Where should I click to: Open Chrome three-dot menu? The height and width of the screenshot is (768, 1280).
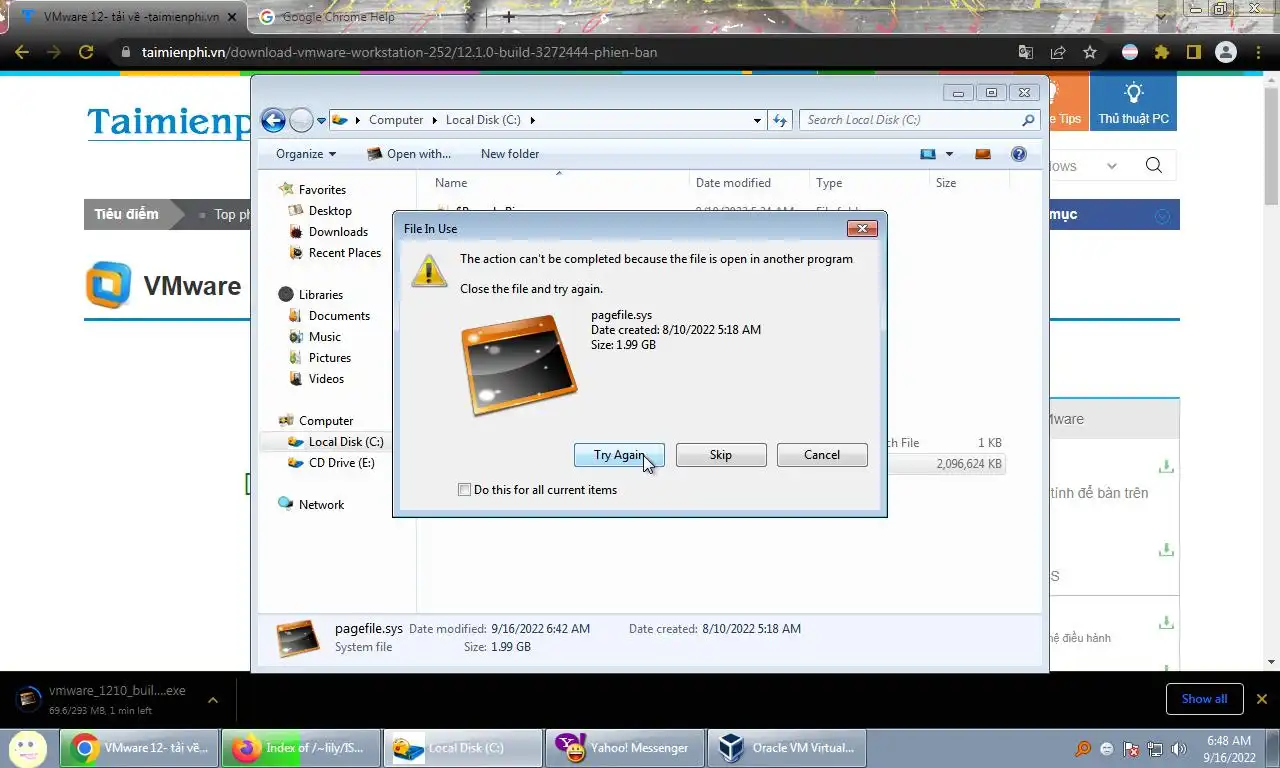pos(1257,52)
